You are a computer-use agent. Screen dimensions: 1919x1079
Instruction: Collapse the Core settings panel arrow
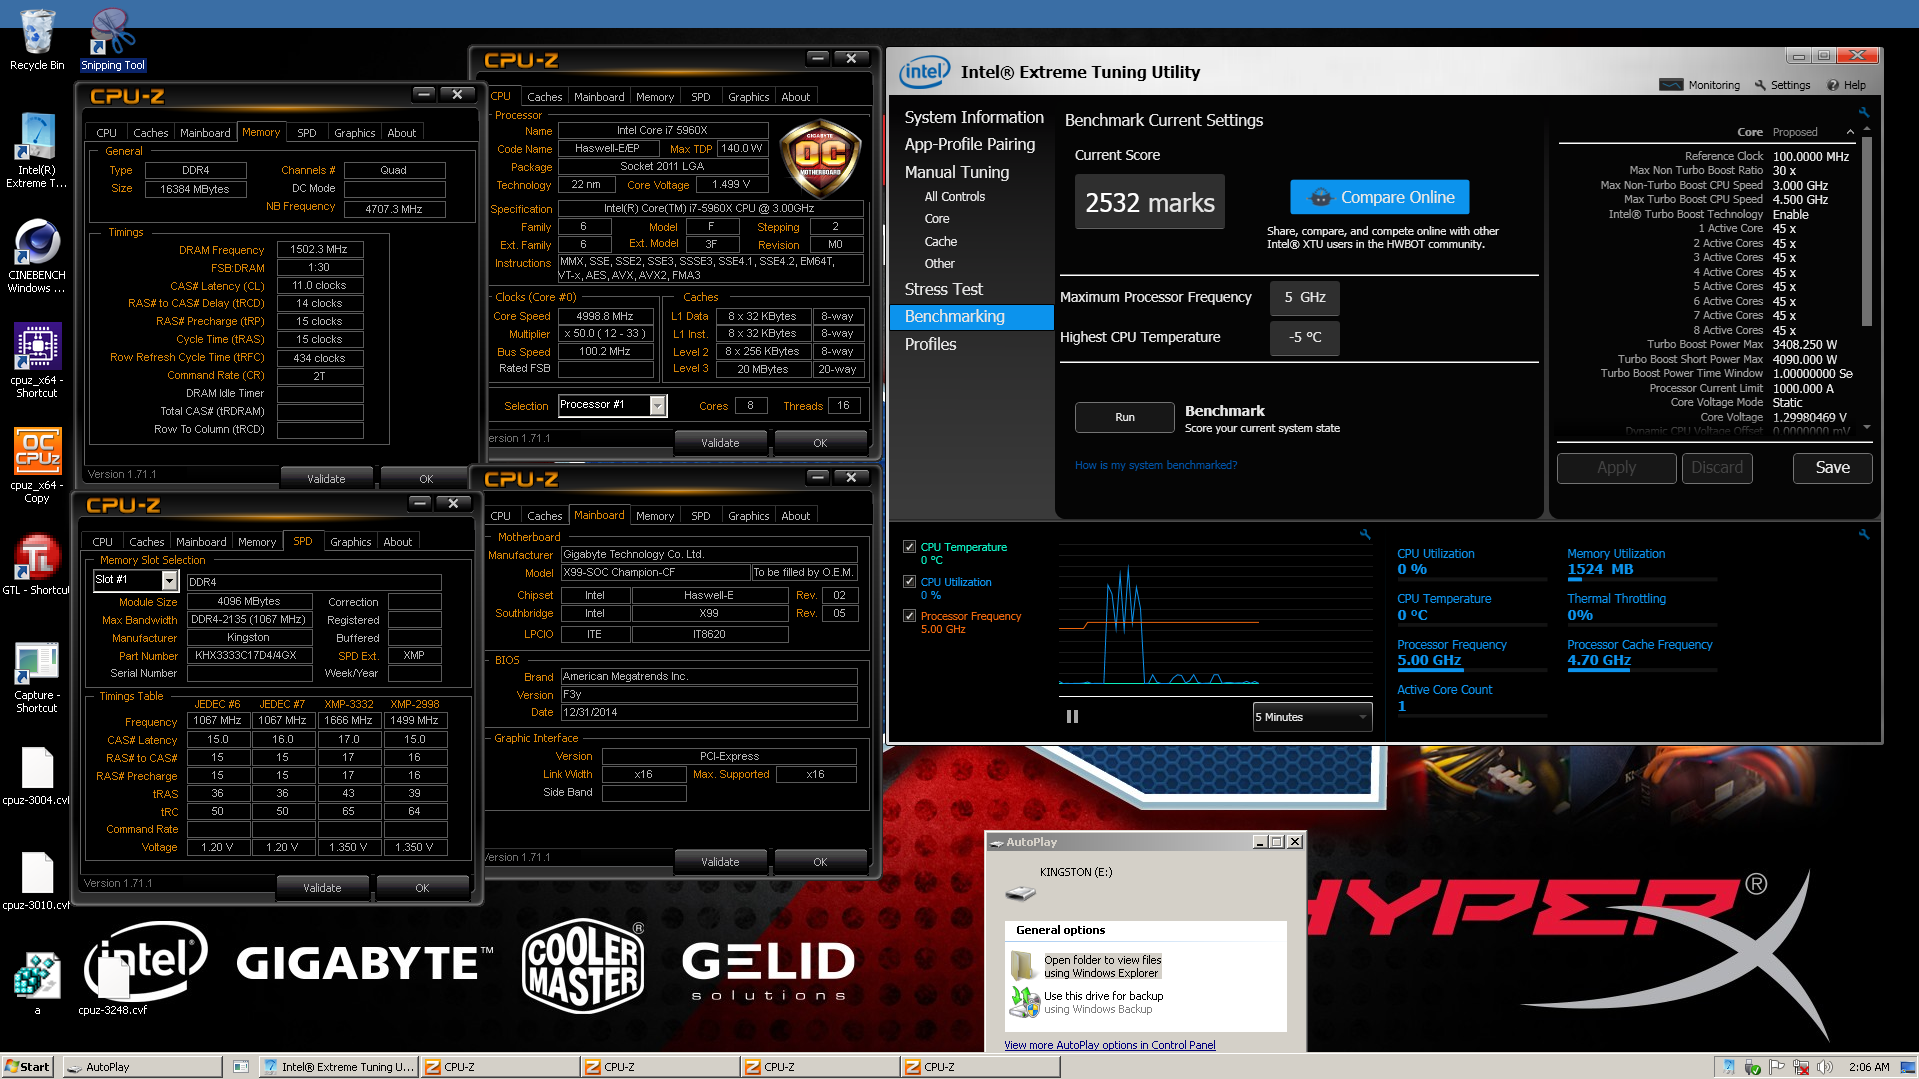(1850, 132)
